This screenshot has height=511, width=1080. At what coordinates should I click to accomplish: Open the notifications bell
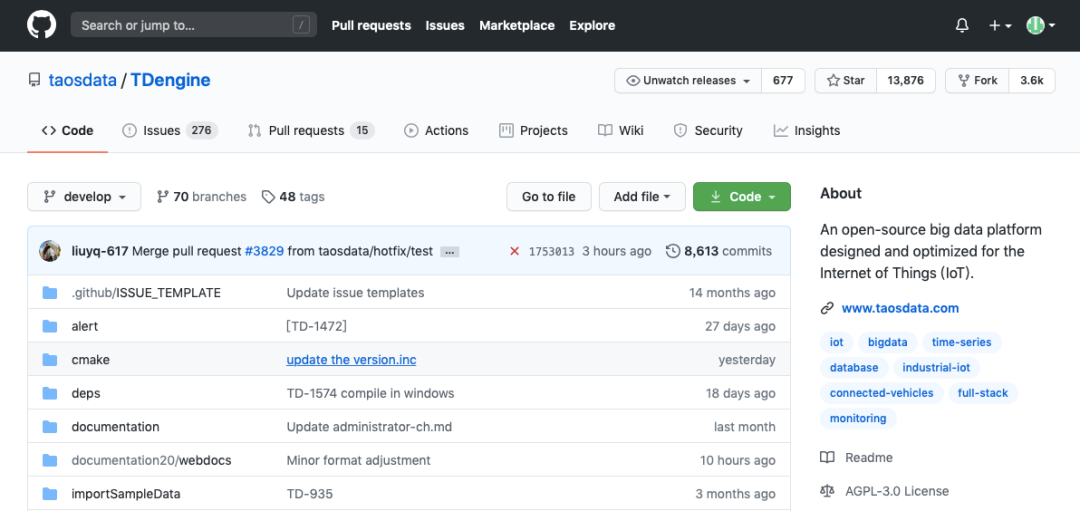pyautogui.click(x=962, y=25)
